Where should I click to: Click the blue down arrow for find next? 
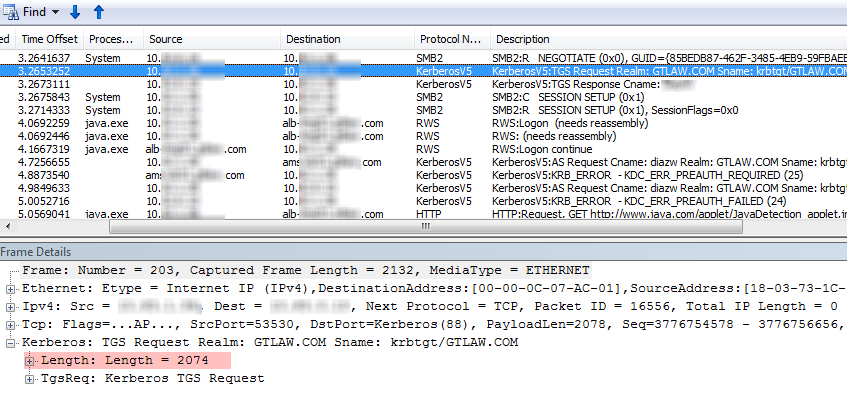point(76,12)
